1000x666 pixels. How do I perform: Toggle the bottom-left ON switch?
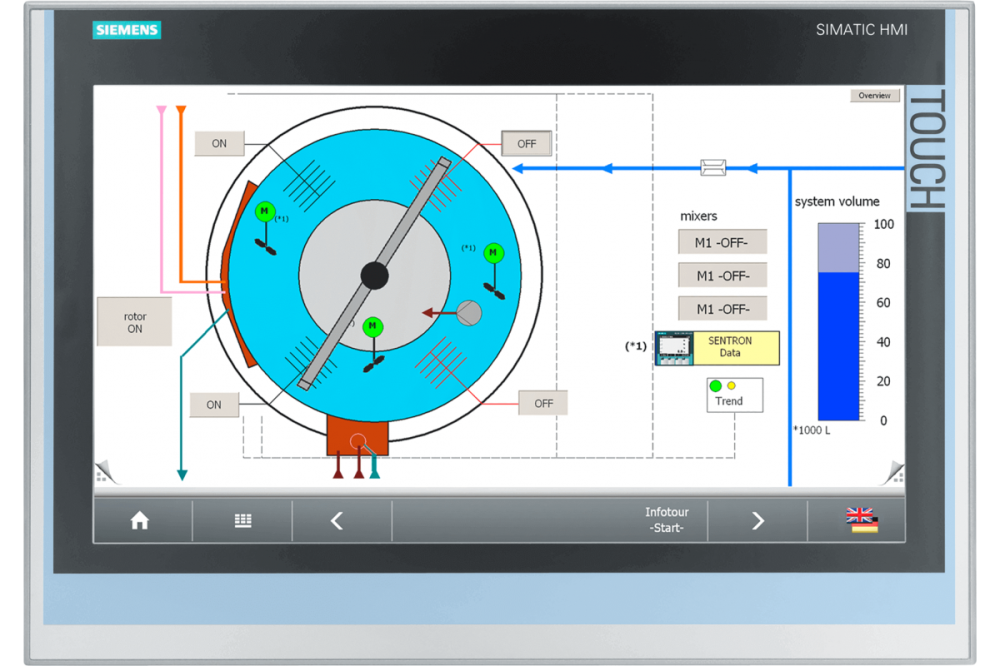pos(214,405)
